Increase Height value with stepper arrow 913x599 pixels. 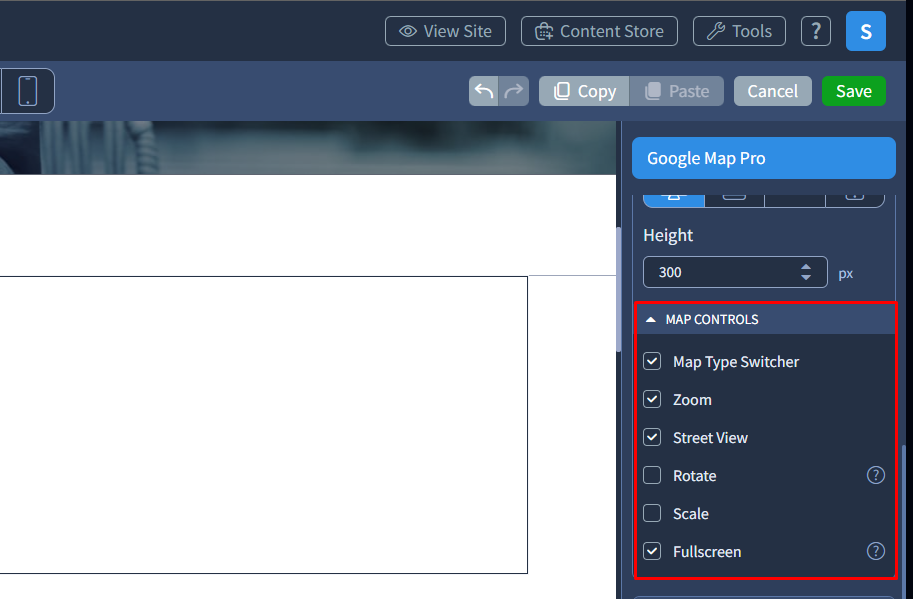click(x=806, y=267)
